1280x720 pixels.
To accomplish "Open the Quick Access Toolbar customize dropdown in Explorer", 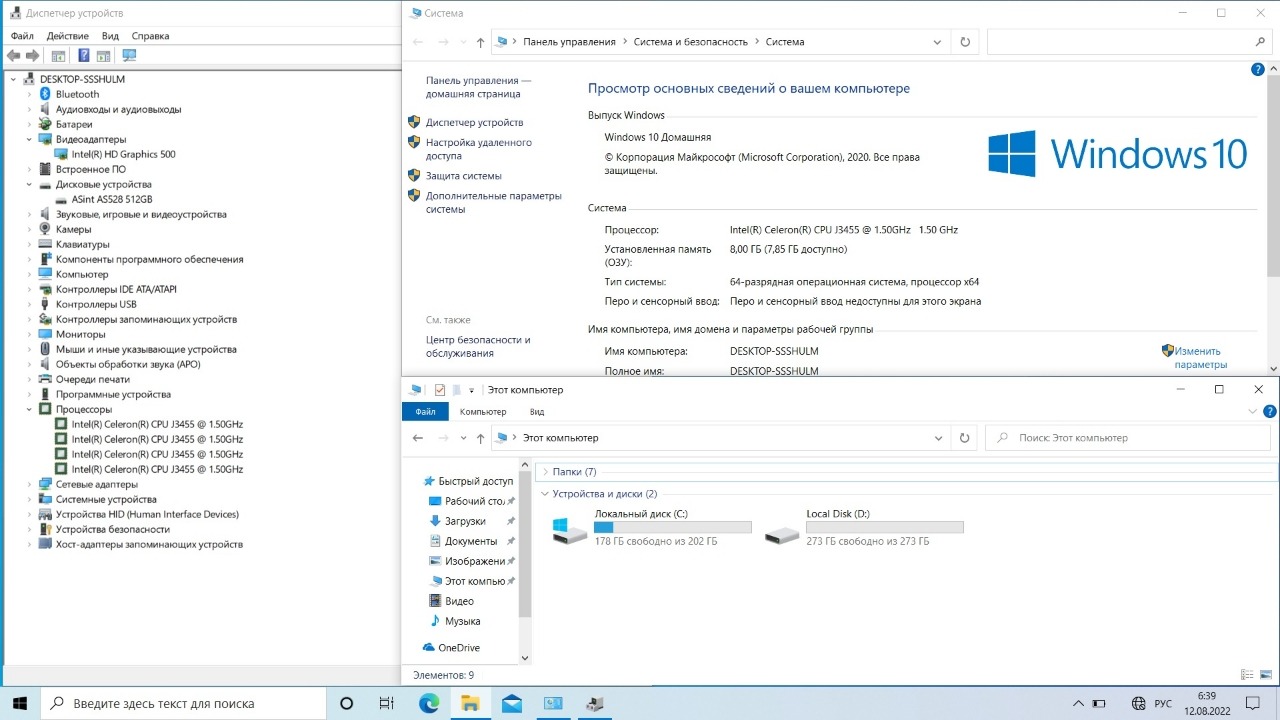I will coord(471,389).
